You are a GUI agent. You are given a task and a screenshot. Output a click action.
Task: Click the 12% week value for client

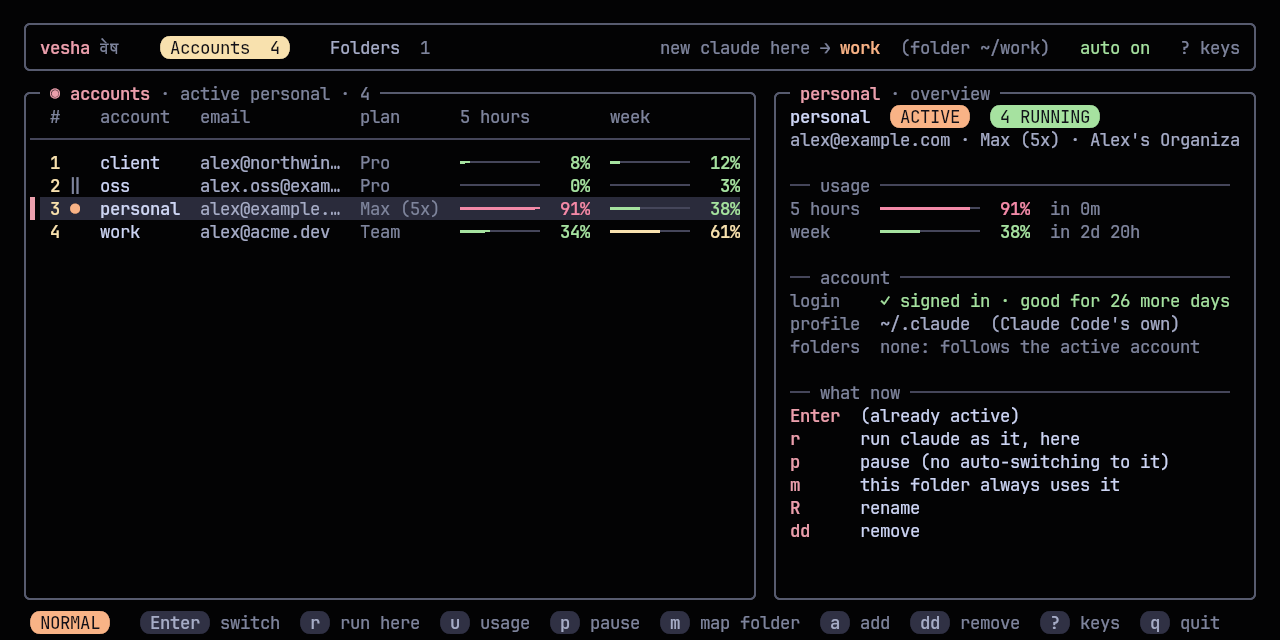pos(725,163)
